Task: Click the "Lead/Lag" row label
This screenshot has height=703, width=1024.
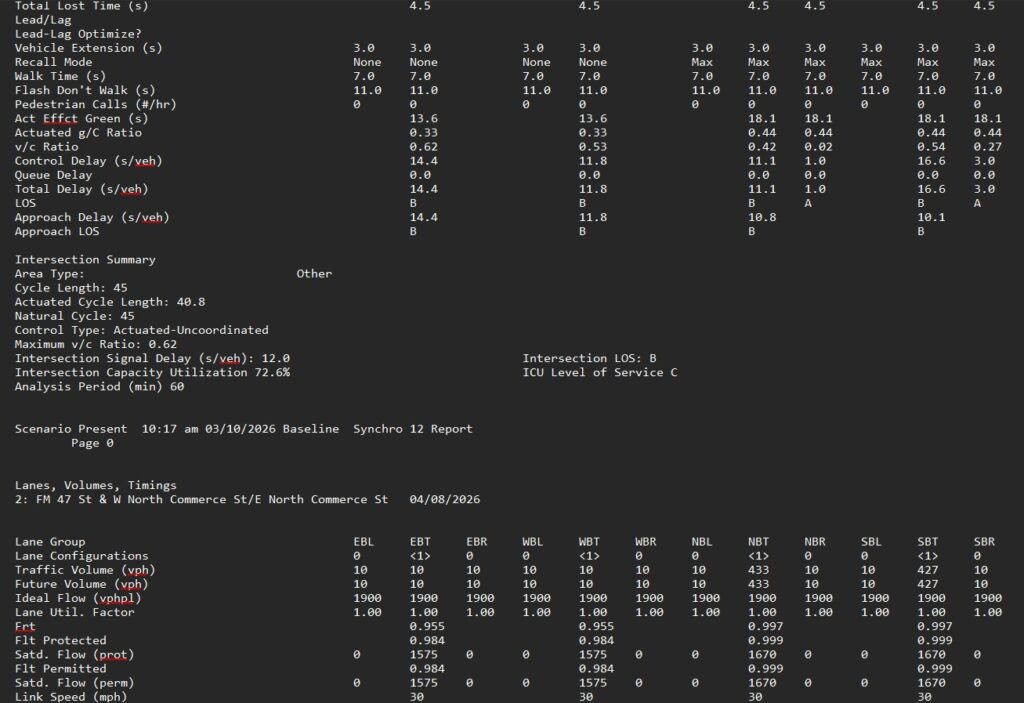Action: 43,20
